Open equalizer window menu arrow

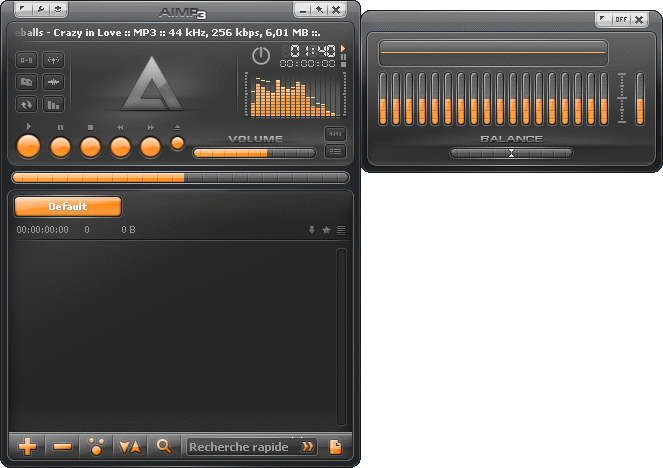pos(603,19)
